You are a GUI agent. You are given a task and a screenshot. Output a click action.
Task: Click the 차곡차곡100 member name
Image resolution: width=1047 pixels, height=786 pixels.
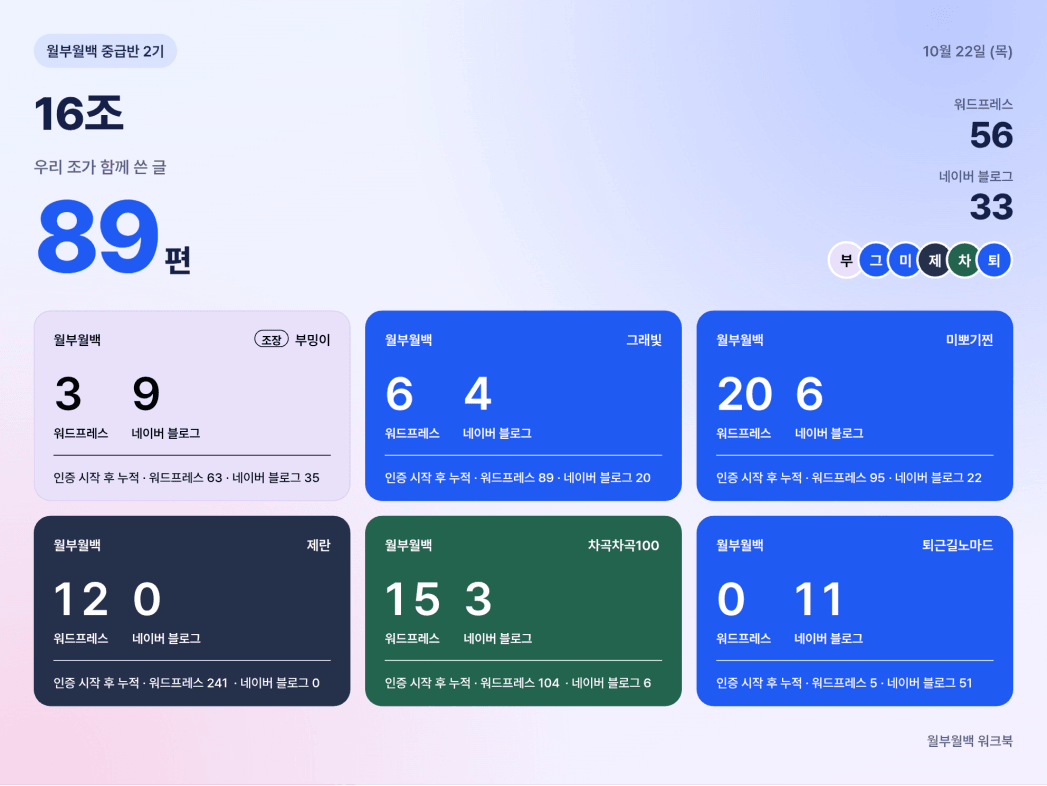(623, 545)
